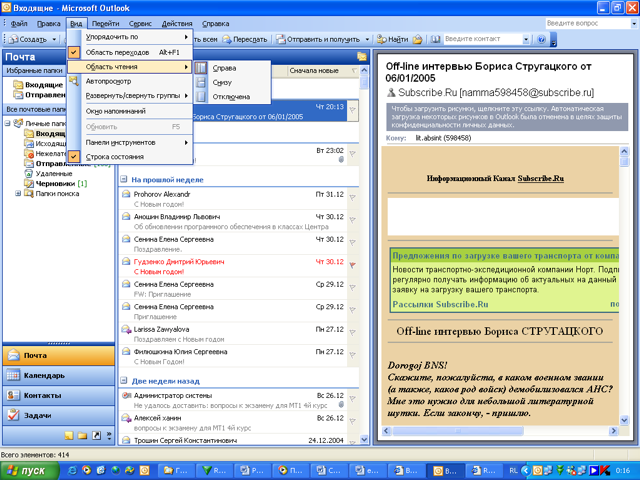
Task: Expand Развернуть/свернуть группы submenu
Action: pyautogui.click(x=130, y=96)
